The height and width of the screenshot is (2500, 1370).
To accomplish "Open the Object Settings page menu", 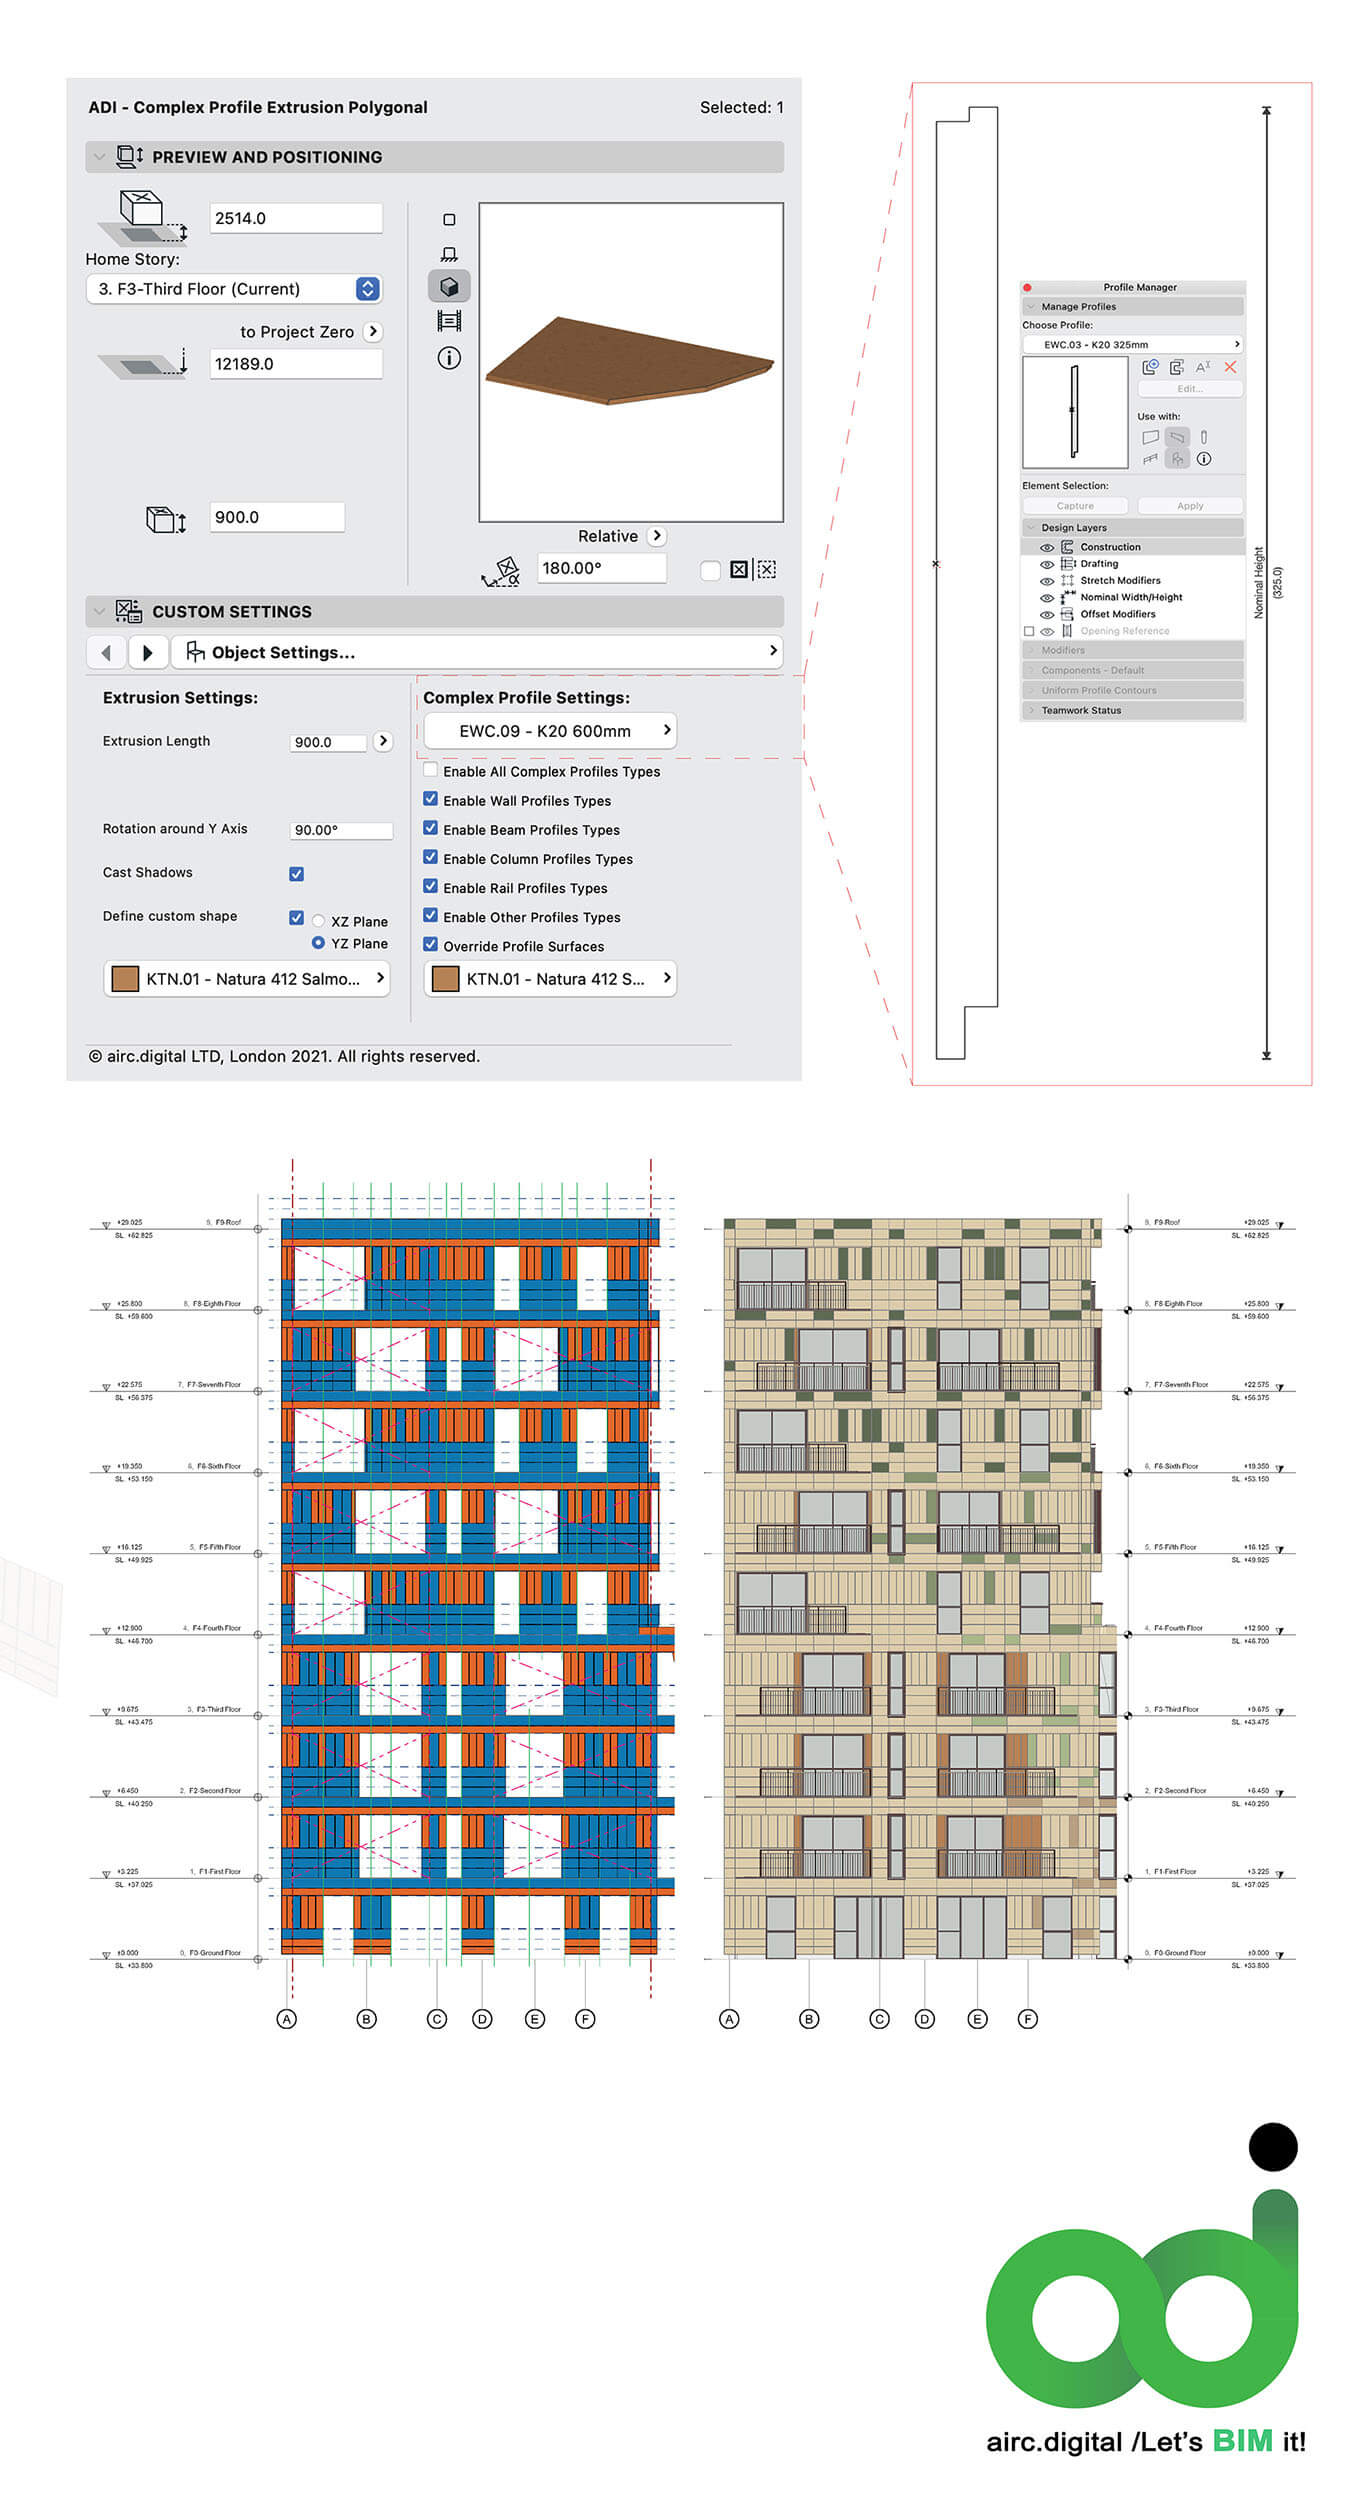I will pos(476,652).
